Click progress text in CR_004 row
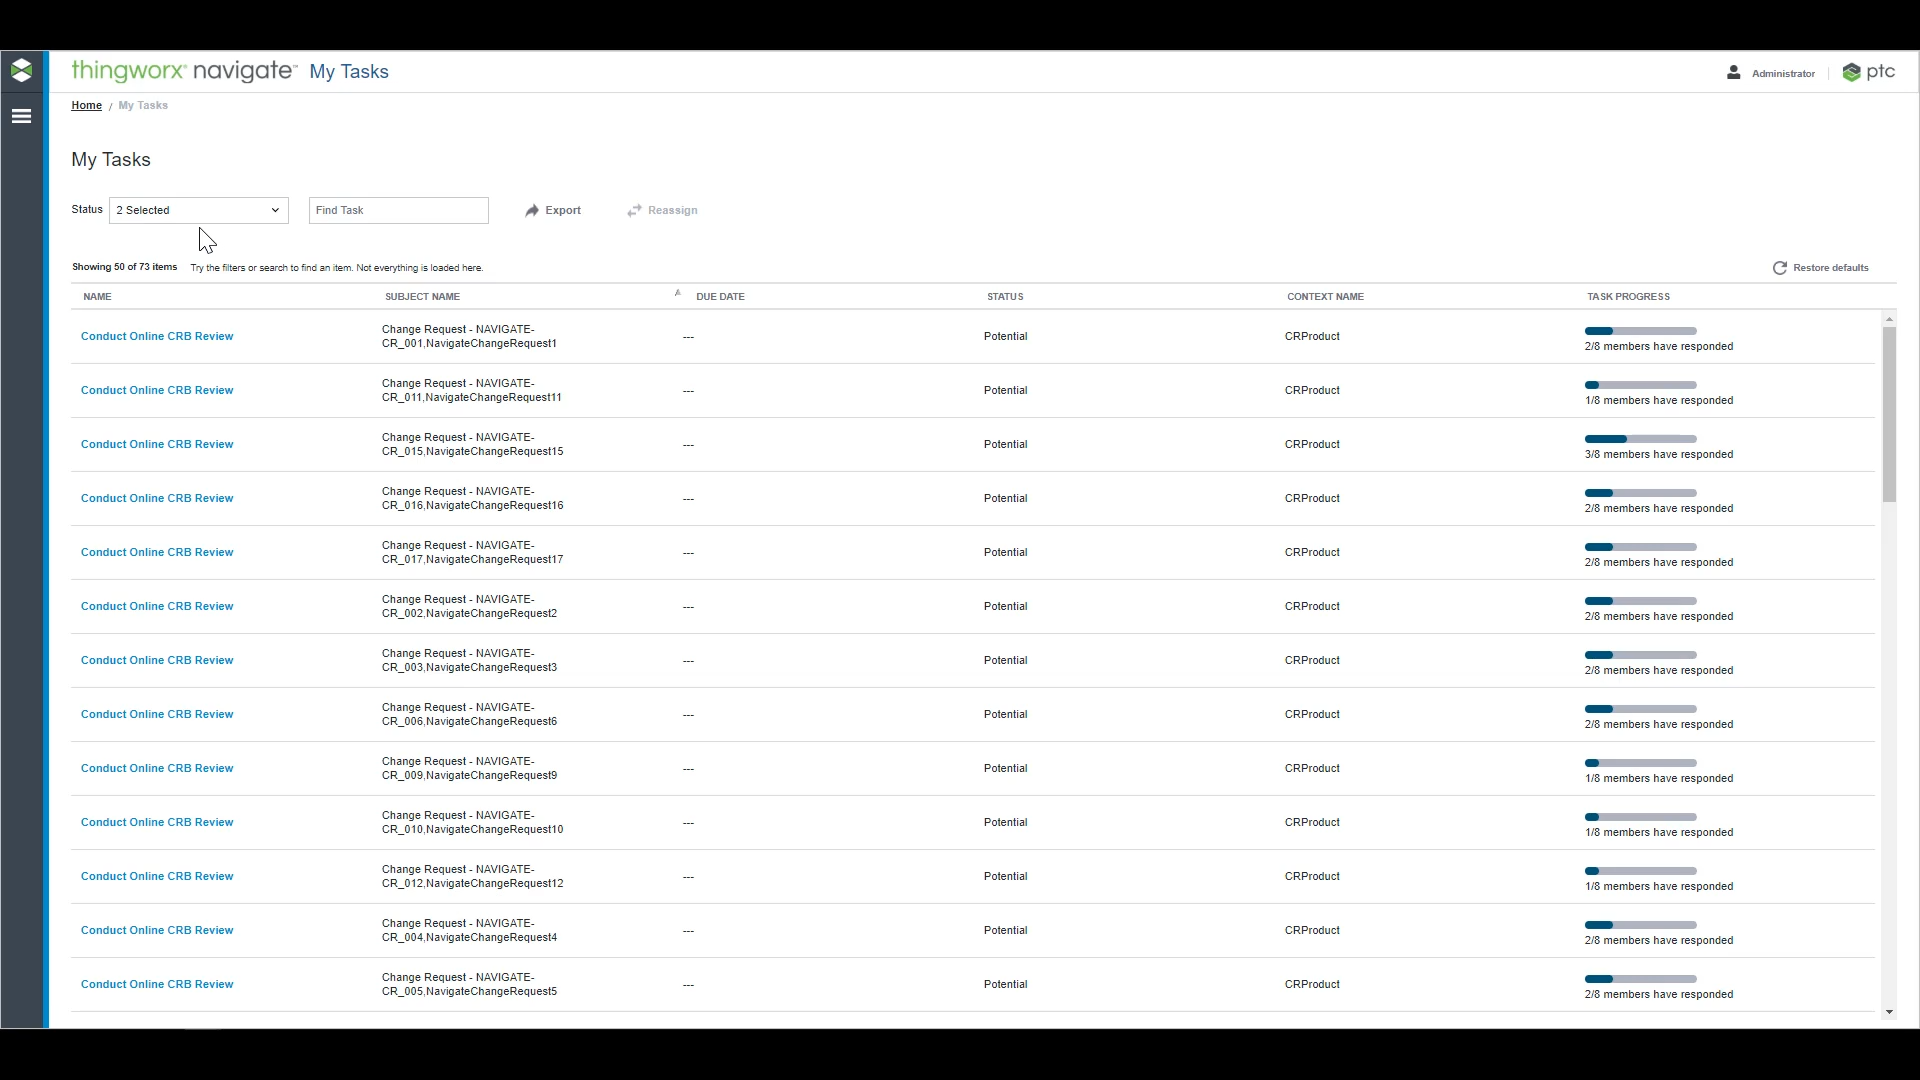Image resolution: width=1920 pixels, height=1080 pixels. click(1659, 941)
